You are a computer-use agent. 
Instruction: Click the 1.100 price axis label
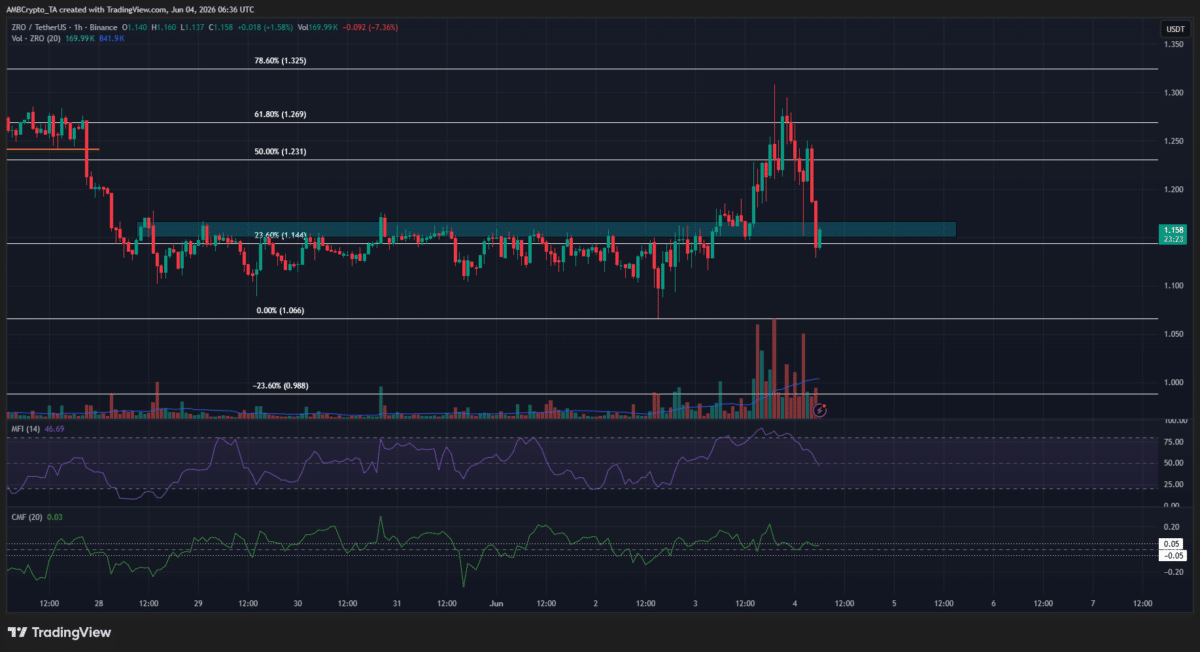point(1172,286)
